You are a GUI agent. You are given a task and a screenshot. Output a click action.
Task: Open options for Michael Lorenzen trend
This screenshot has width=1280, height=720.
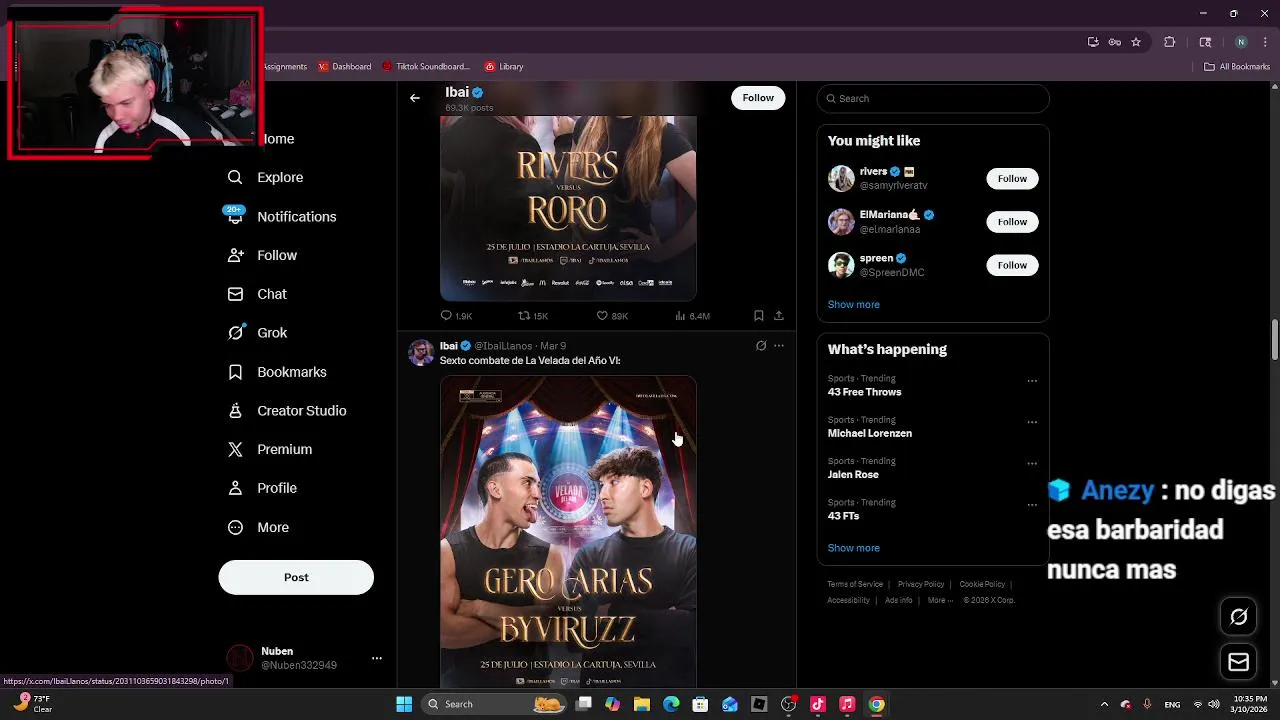1032,422
